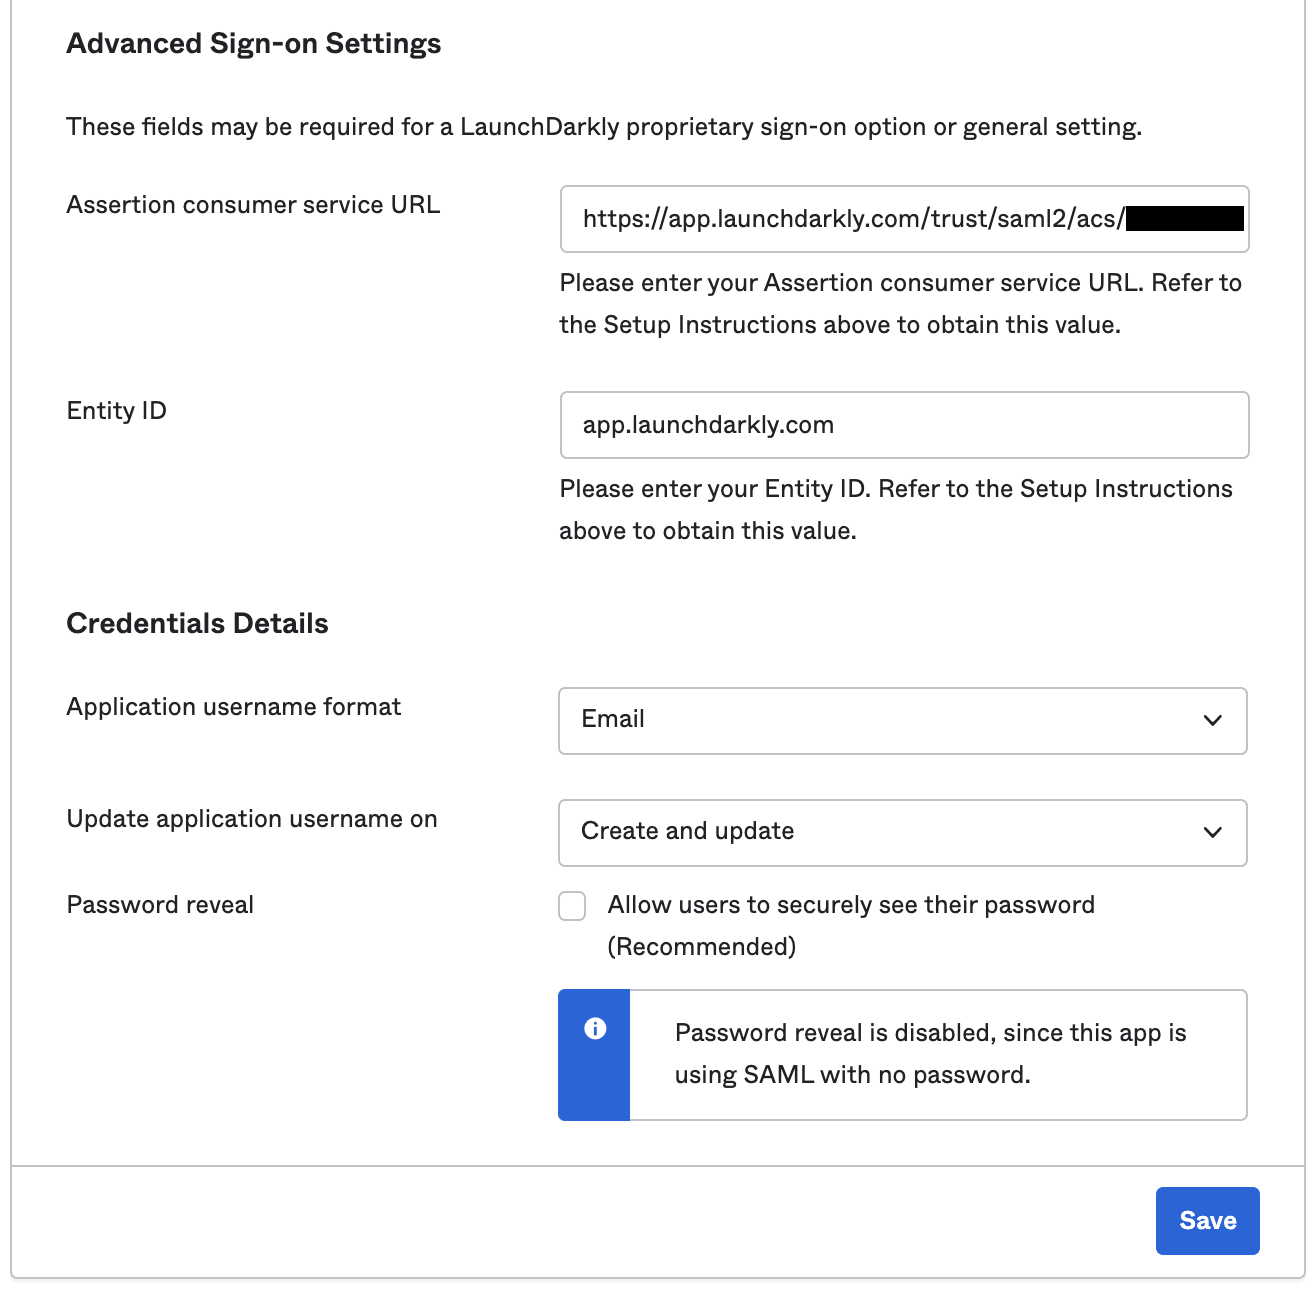Click the Credentials Details heading
This screenshot has height=1290, width=1316.
197,622
